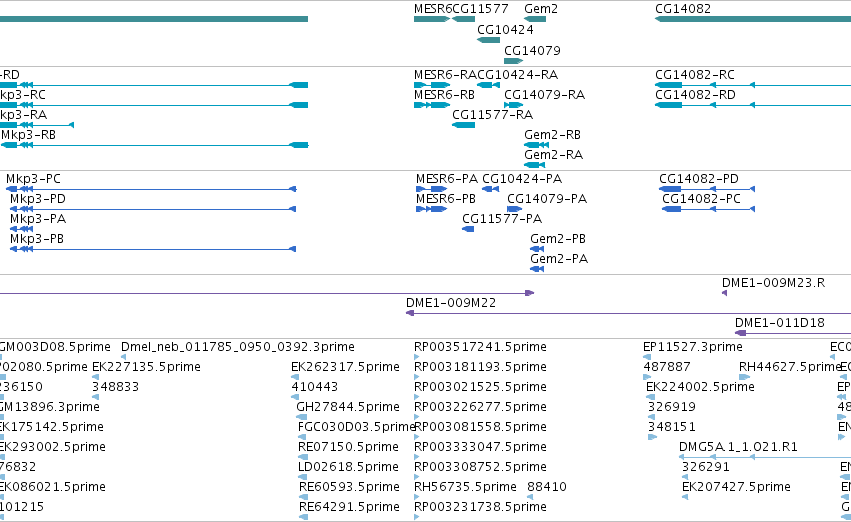Select CDS Mkp3-PA
Screen dimensions: 851x522
pos(22,229)
